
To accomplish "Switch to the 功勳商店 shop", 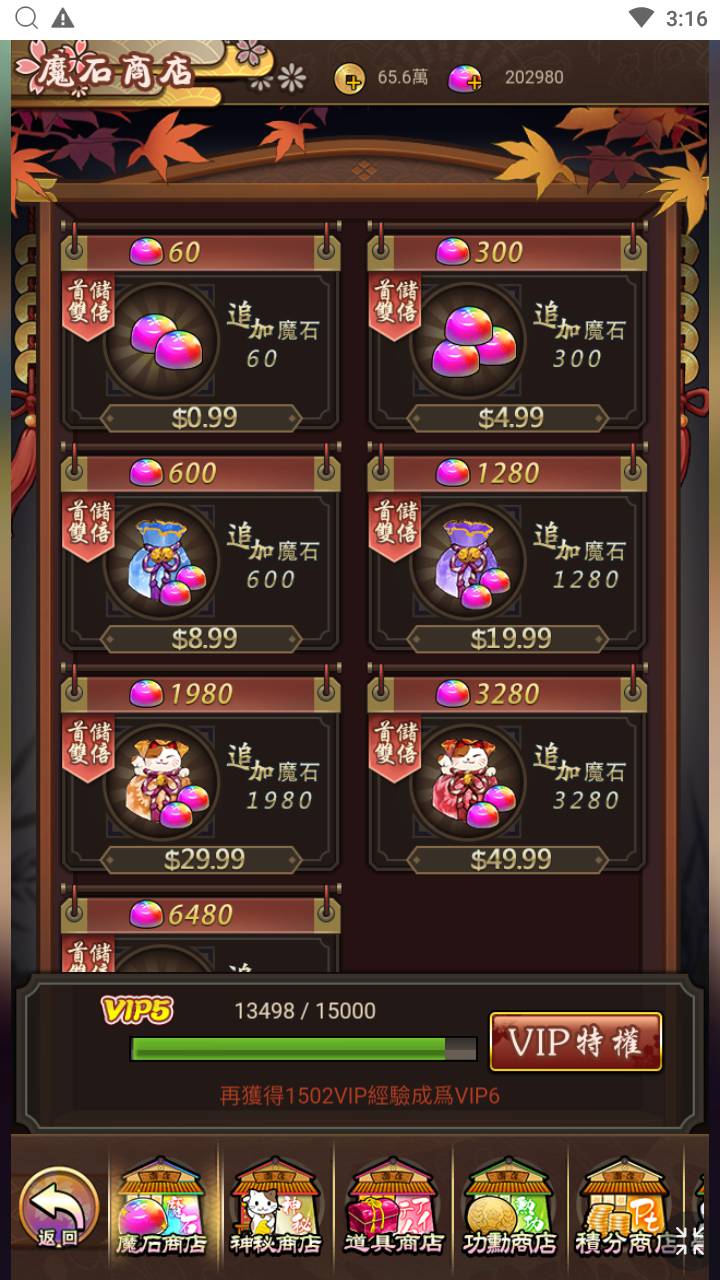I will 509,1207.
